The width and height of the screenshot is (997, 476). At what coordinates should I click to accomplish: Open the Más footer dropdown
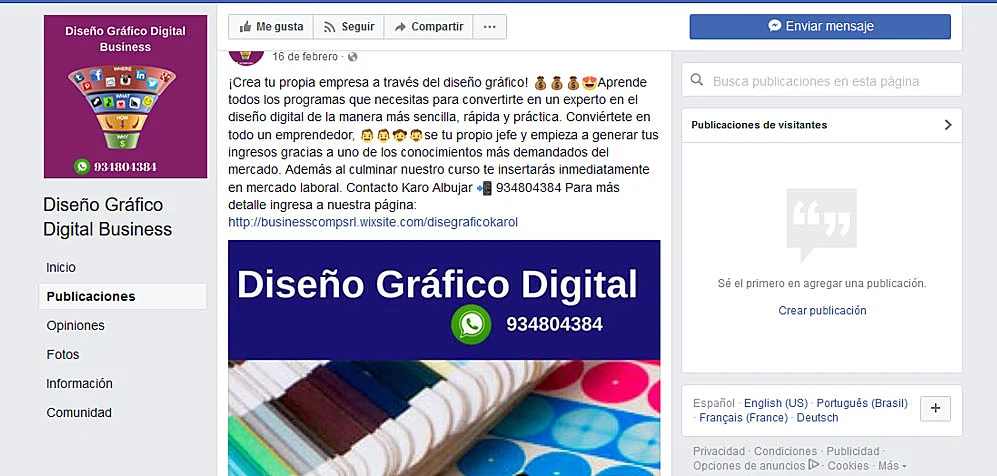pos(892,466)
